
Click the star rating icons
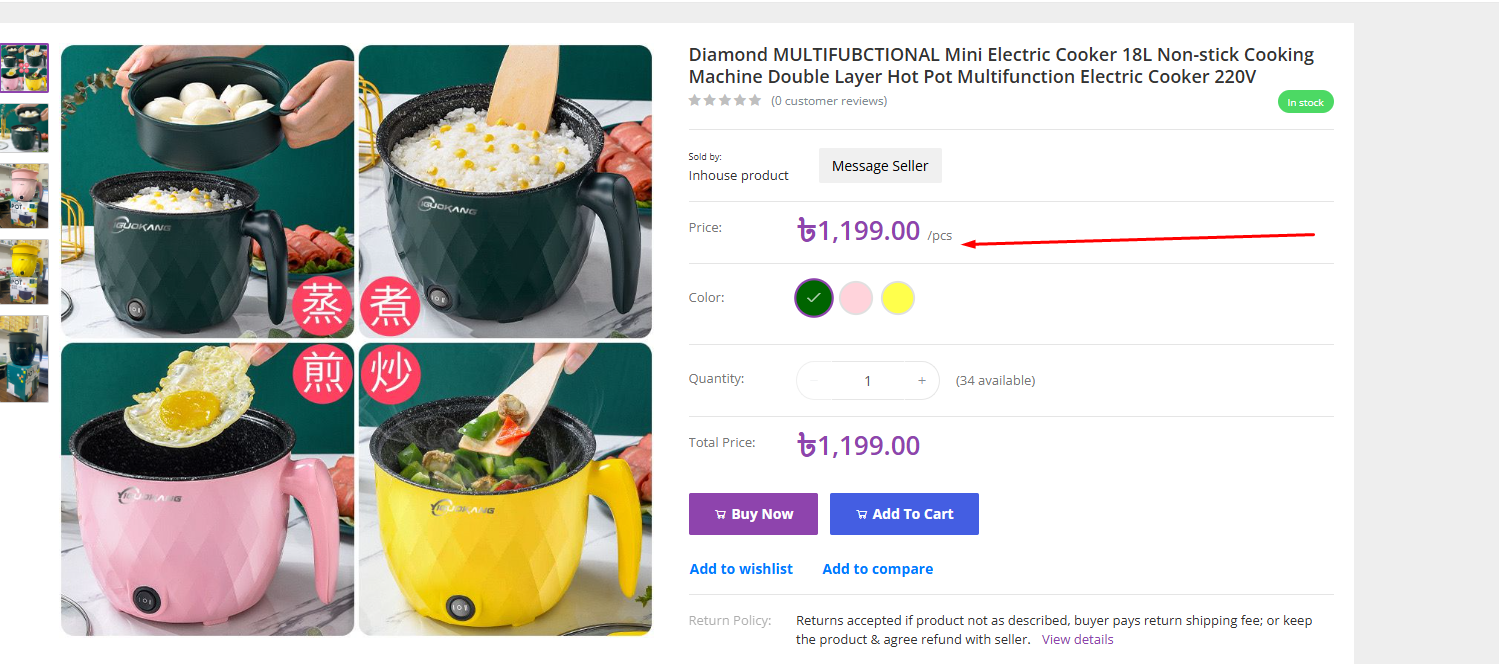tap(725, 101)
